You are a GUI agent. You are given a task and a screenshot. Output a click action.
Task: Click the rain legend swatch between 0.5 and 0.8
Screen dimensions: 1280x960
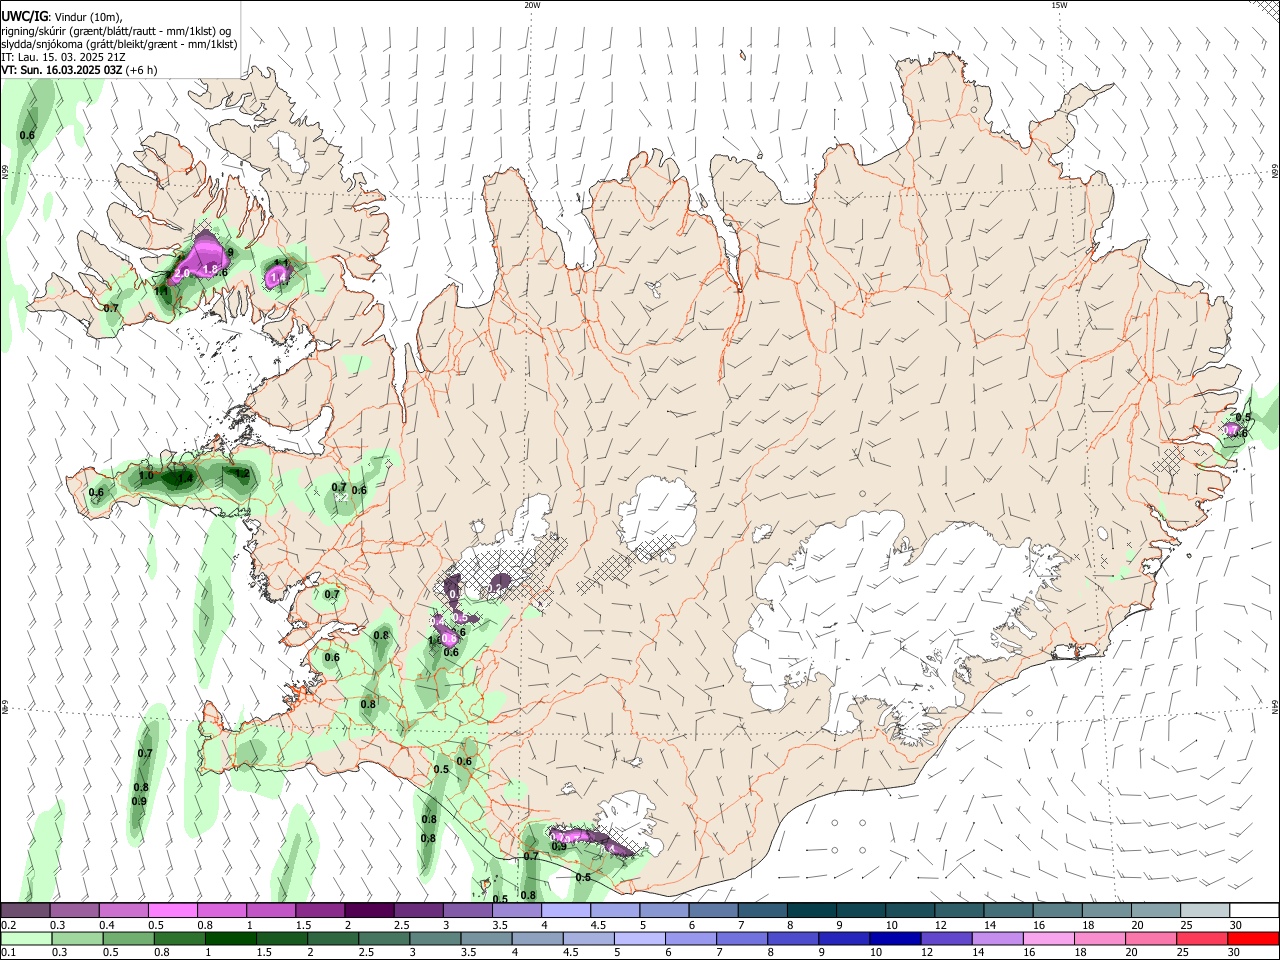(x=128, y=938)
